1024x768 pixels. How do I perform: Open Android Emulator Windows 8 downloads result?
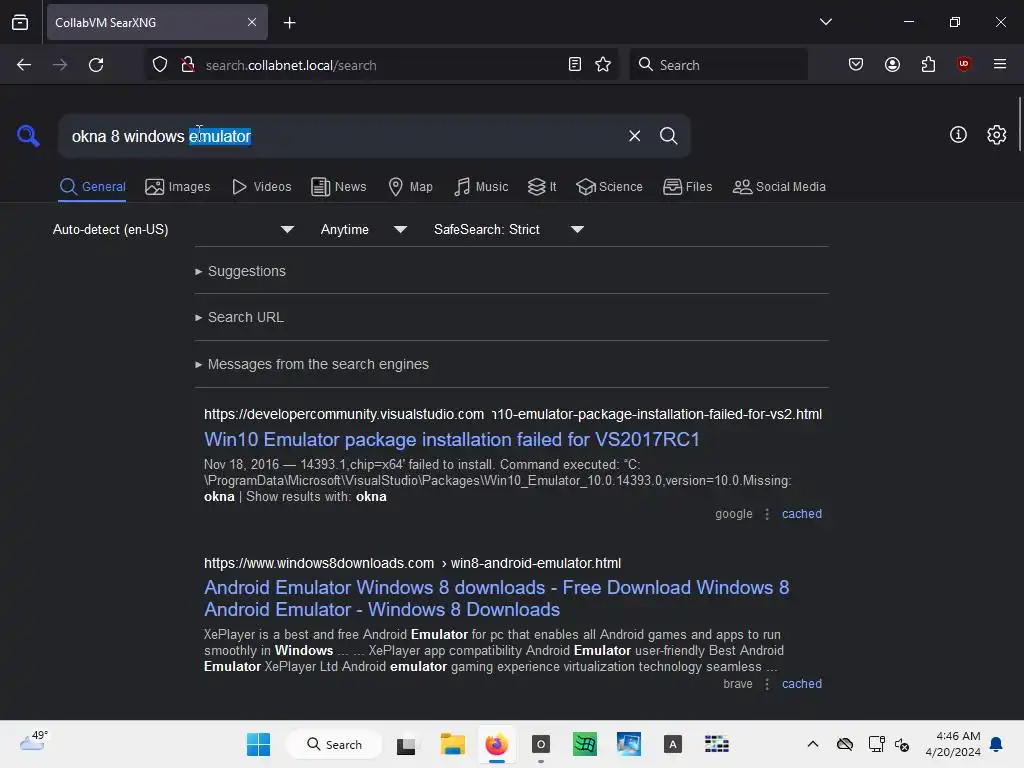click(x=496, y=598)
